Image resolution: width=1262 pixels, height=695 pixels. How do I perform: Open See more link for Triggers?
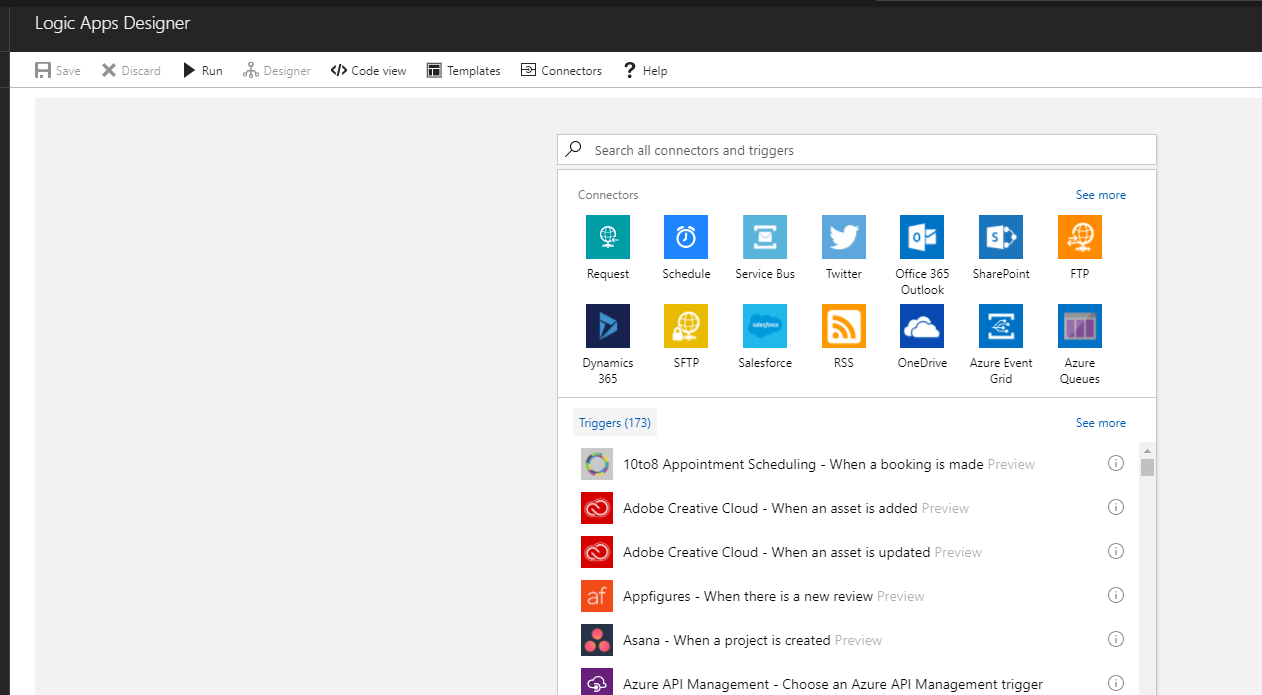[x=1100, y=423]
